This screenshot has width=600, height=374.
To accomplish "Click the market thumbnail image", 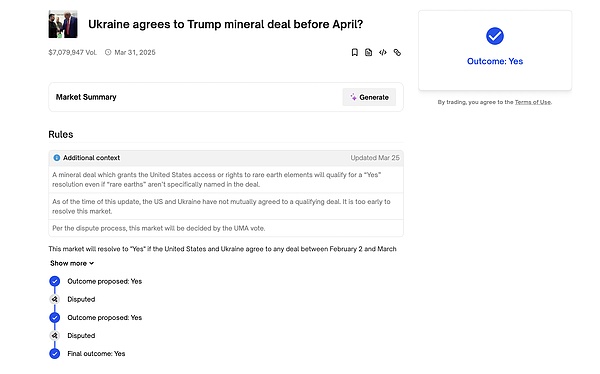I will click(63, 24).
